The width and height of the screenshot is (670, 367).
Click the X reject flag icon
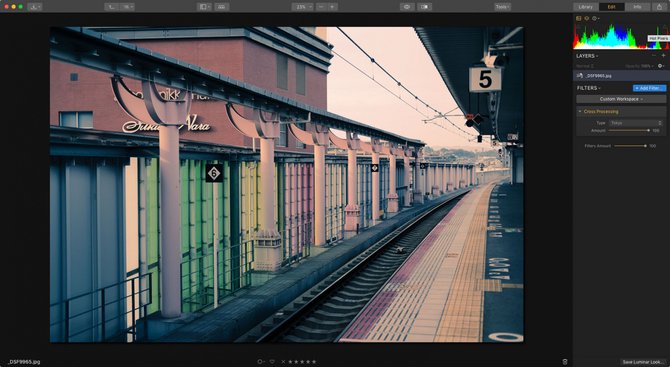click(x=283, y=362)
